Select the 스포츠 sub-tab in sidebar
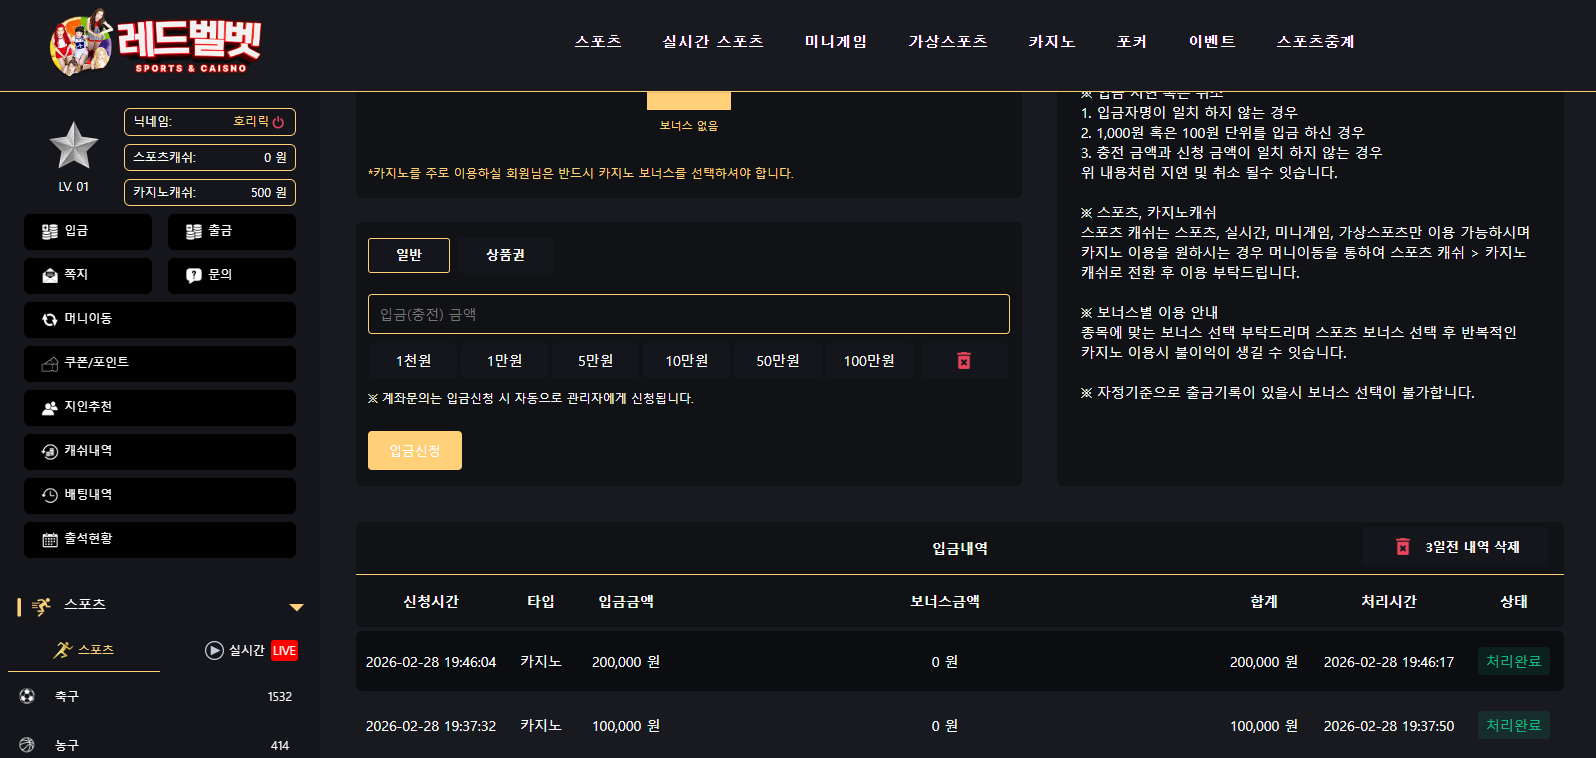The width and height of the screenshot is (1596, 758). [84, 650]
